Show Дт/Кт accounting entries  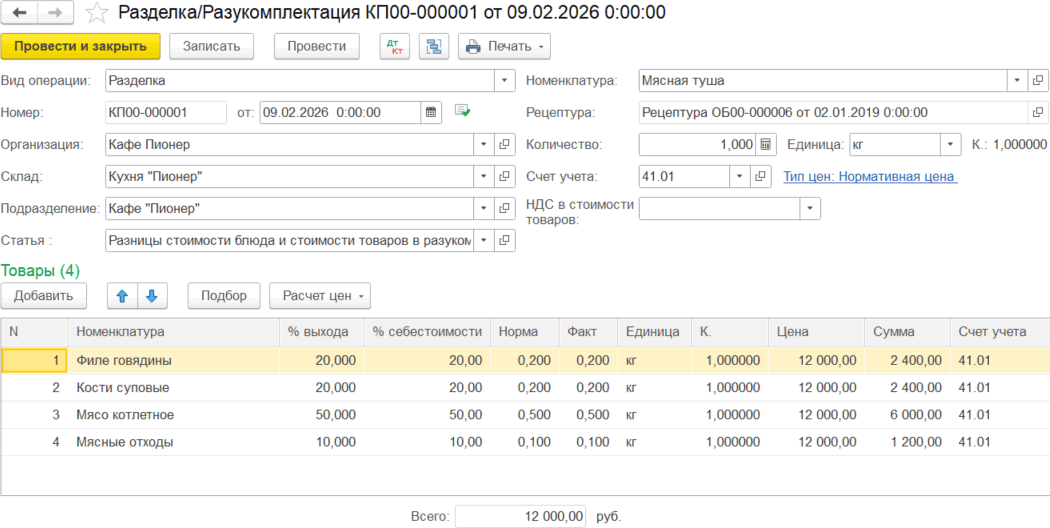pyautogui.click(x=395, y=46)
